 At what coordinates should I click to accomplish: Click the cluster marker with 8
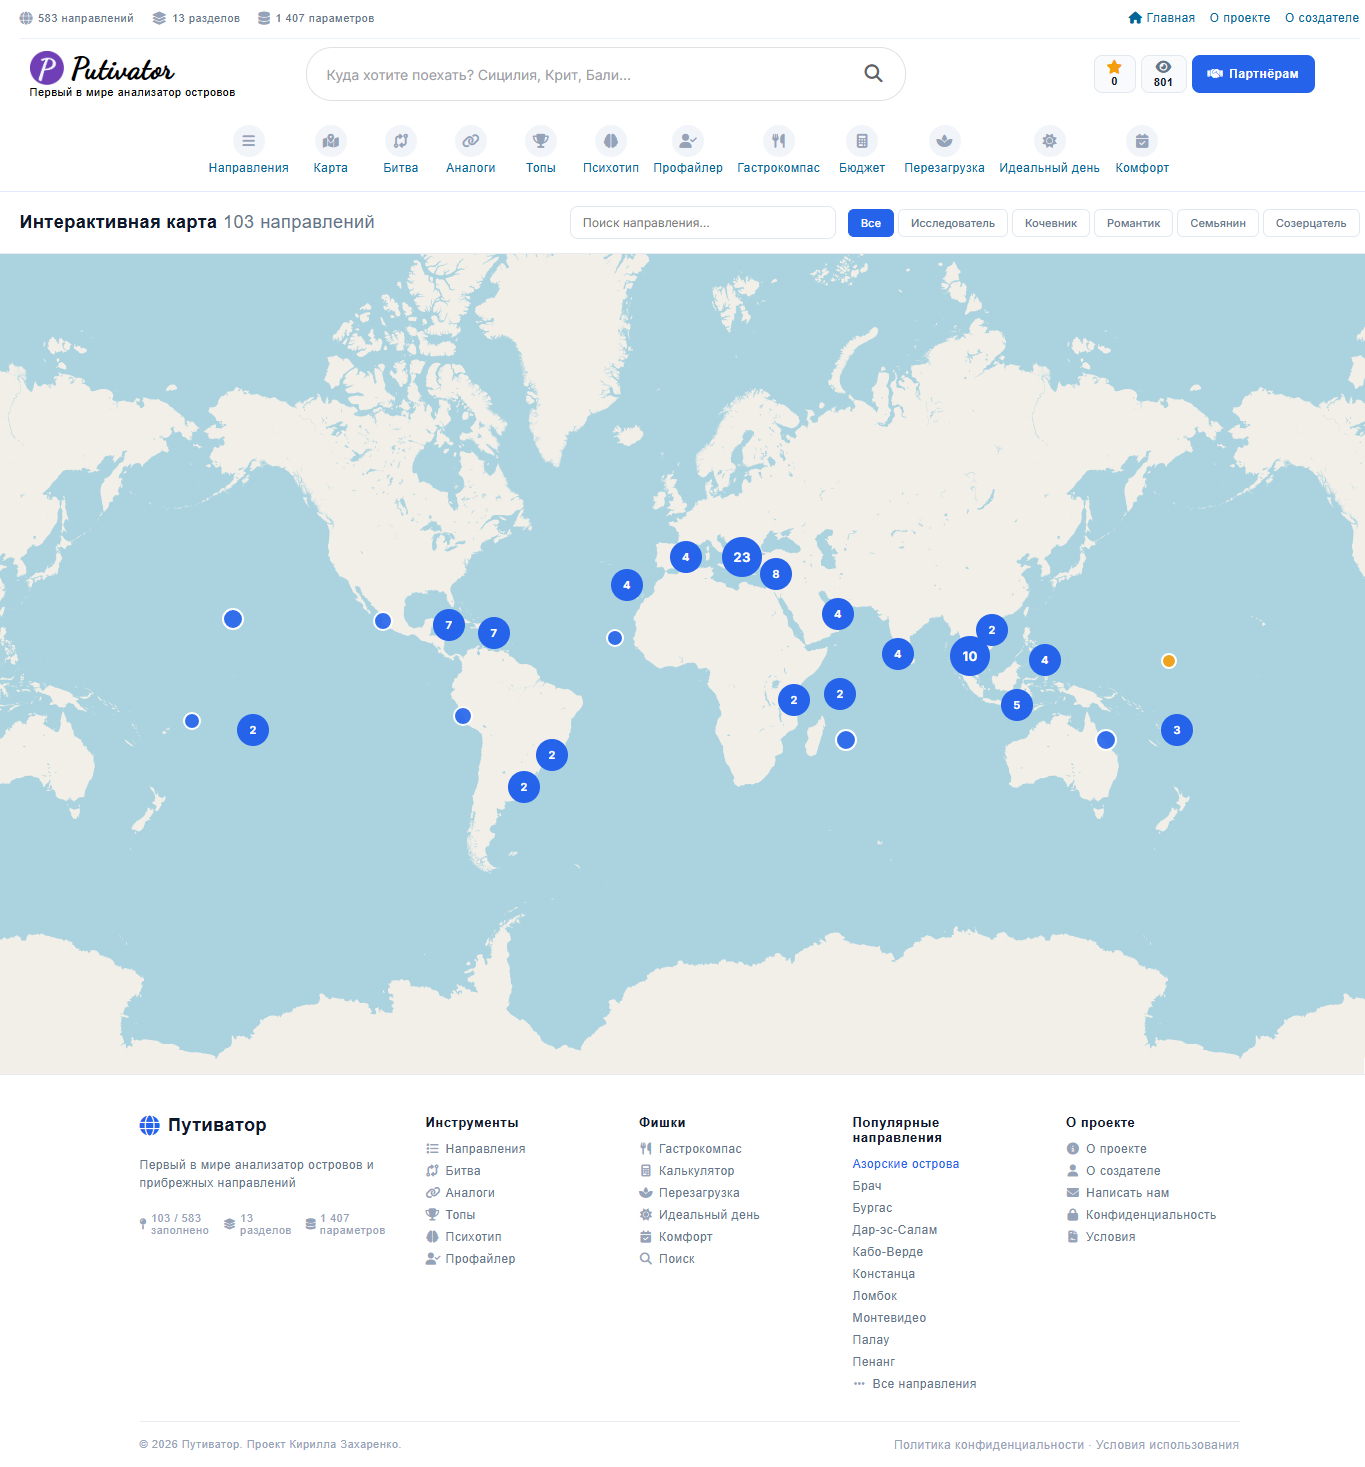coord(776,574)
